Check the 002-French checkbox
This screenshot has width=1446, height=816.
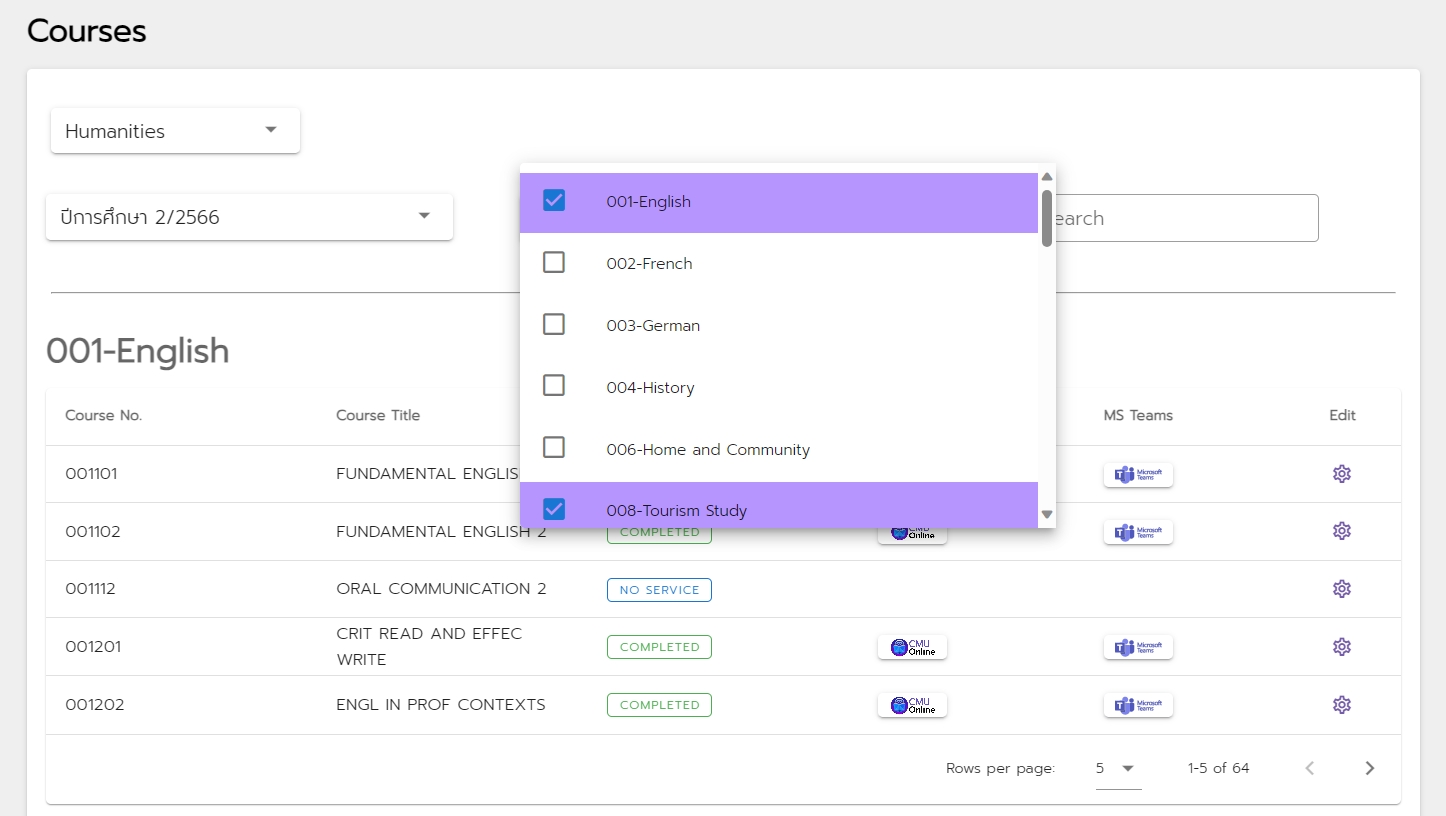tap(554, 263)
